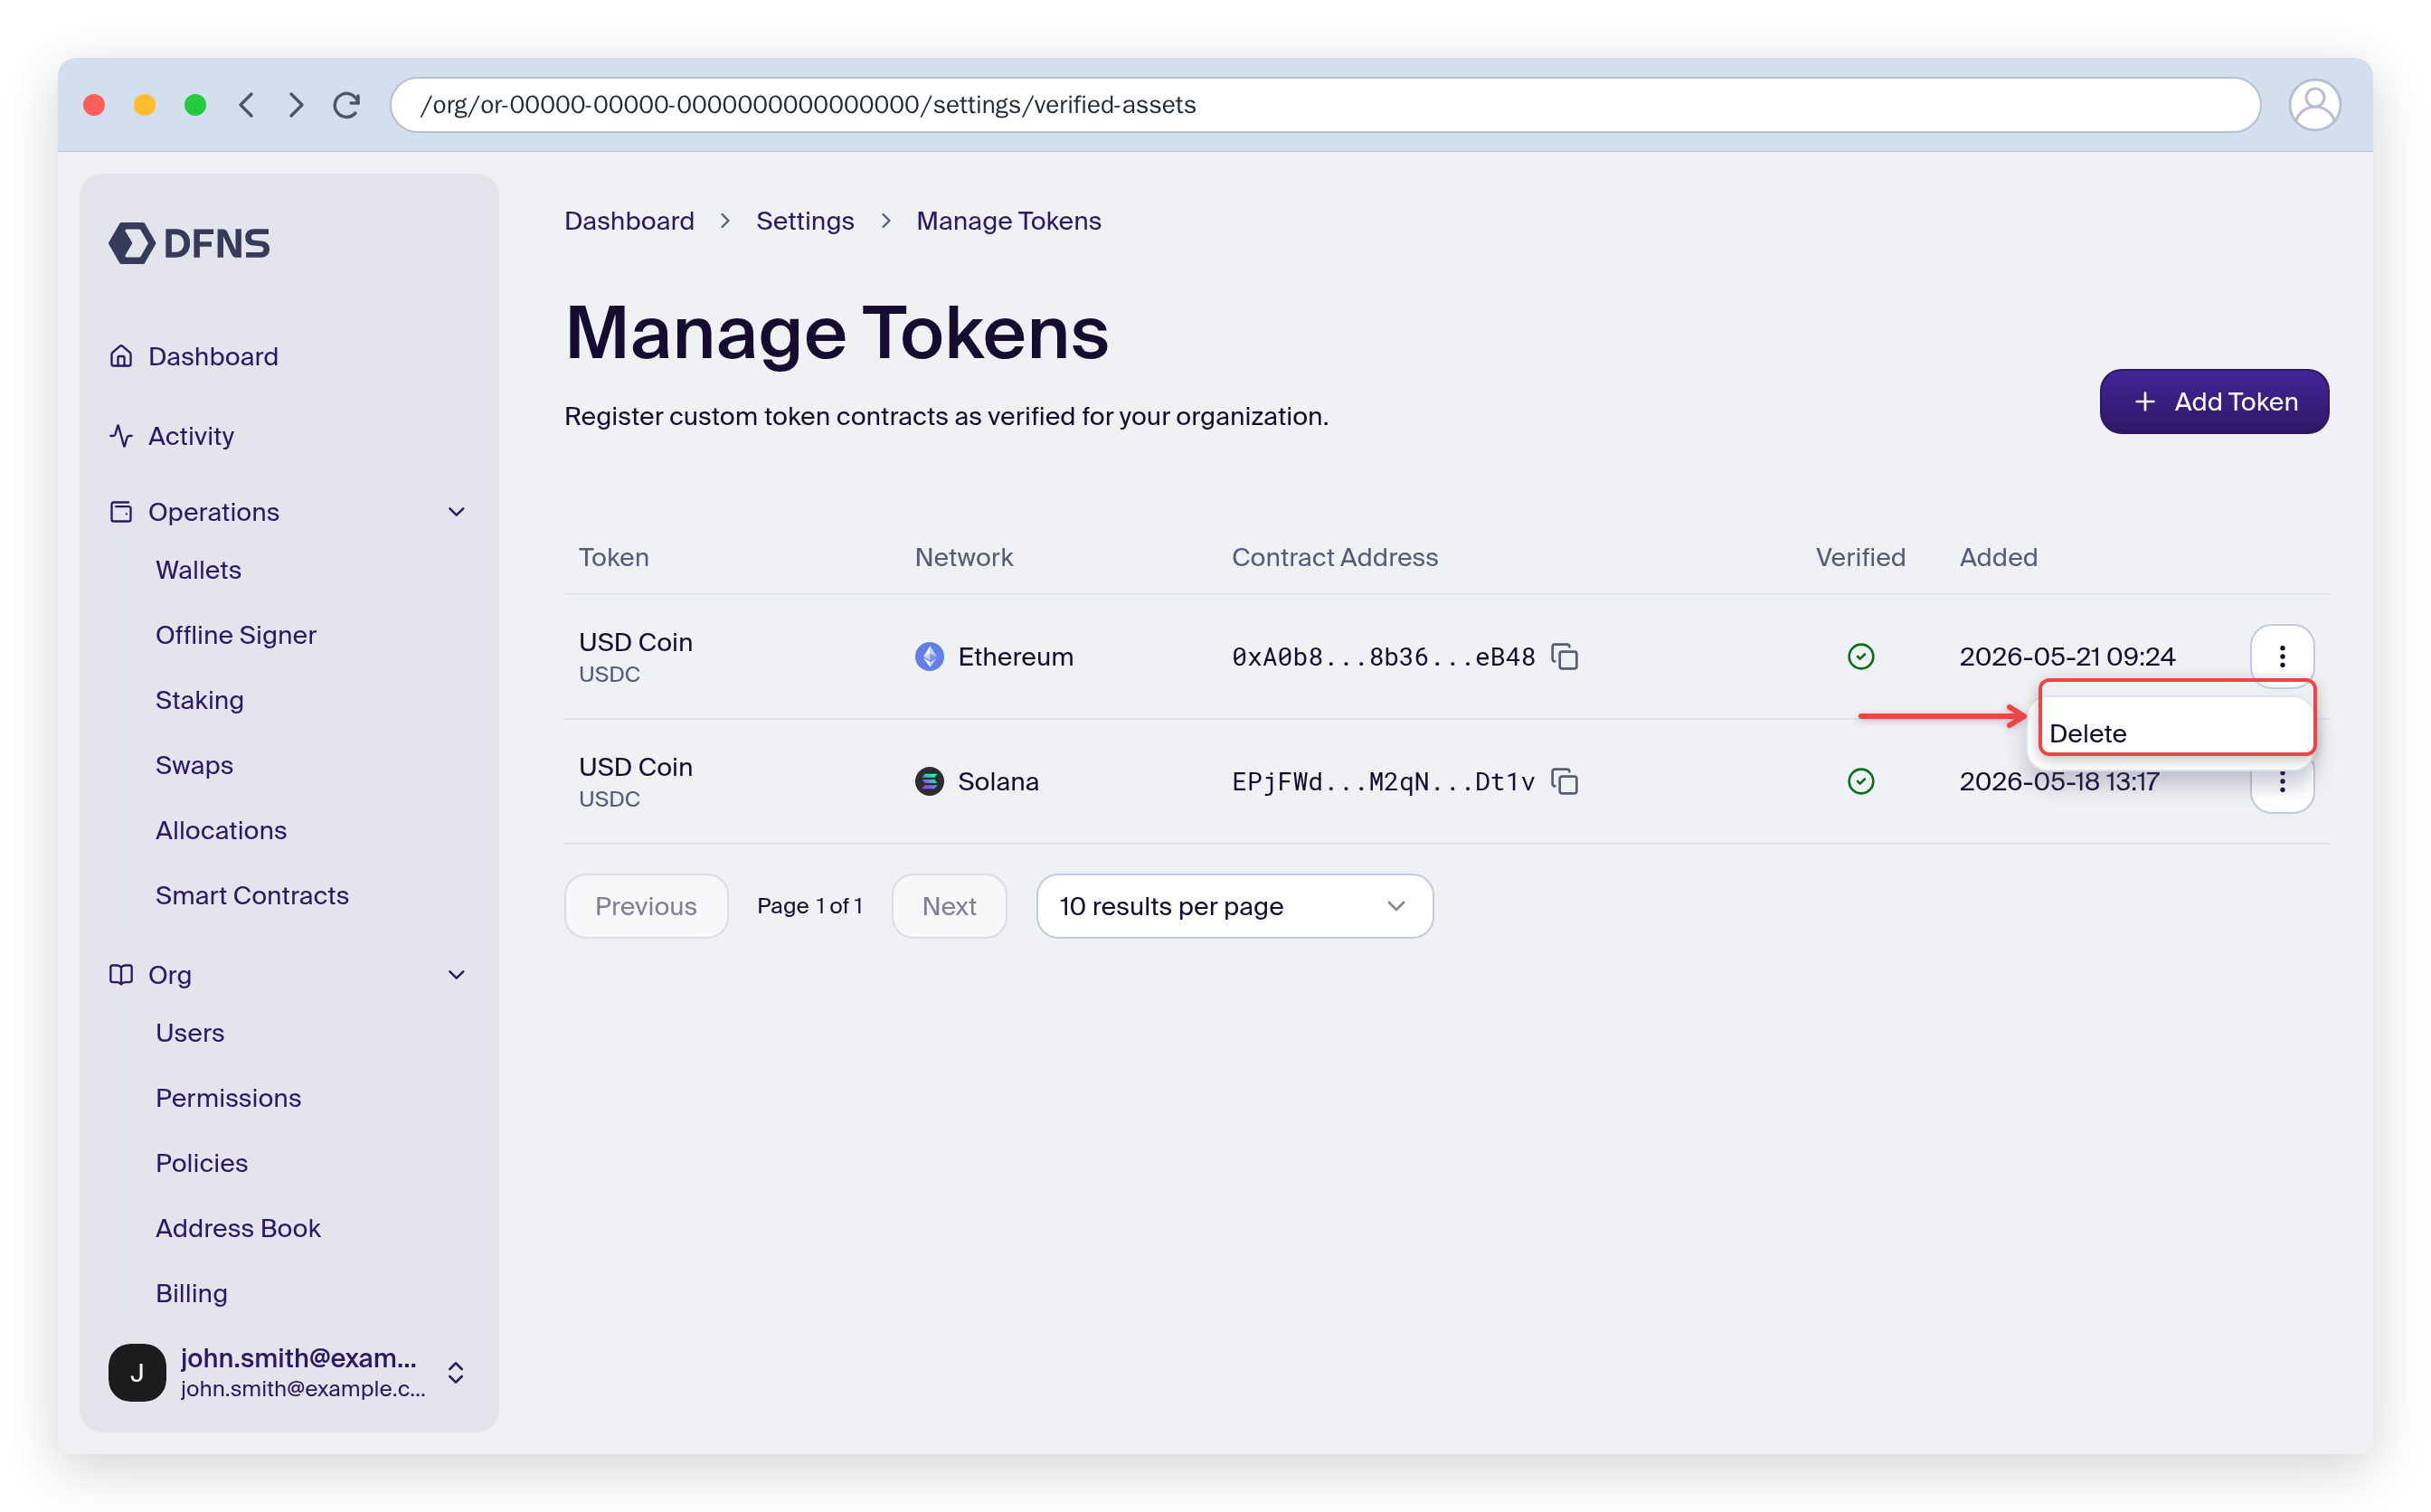
Task: Open Offline Signer in the sidebar
Action: [236, 635]
